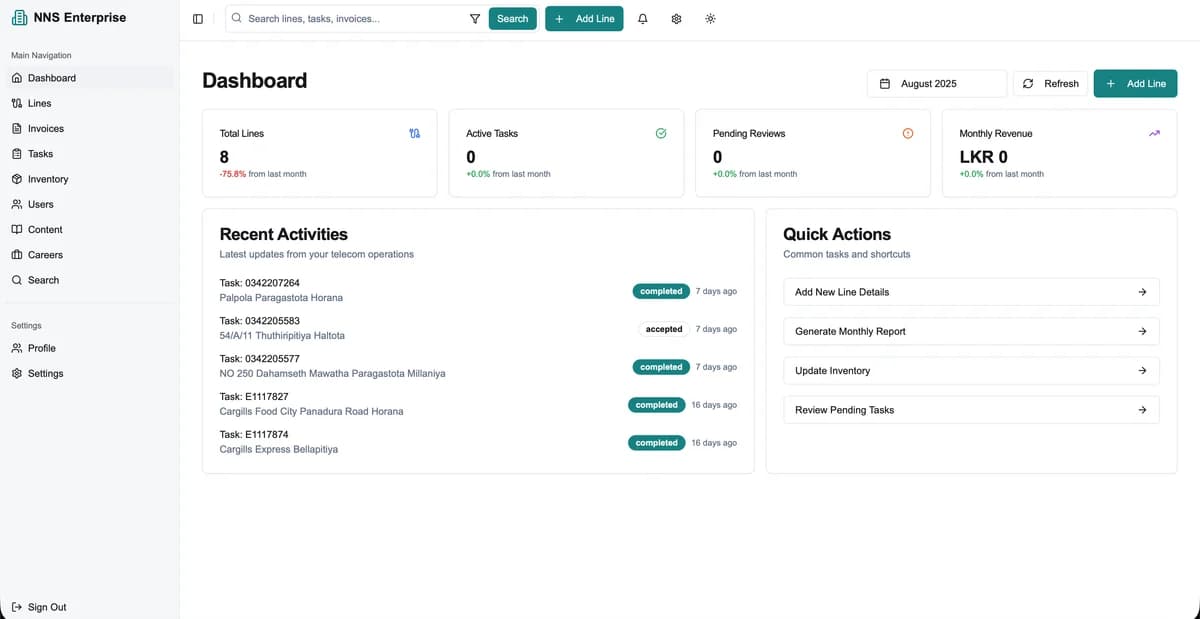Click the Content book icon in sidebar
Viewport: 1200px width, 619px height.
pos(16,230)
